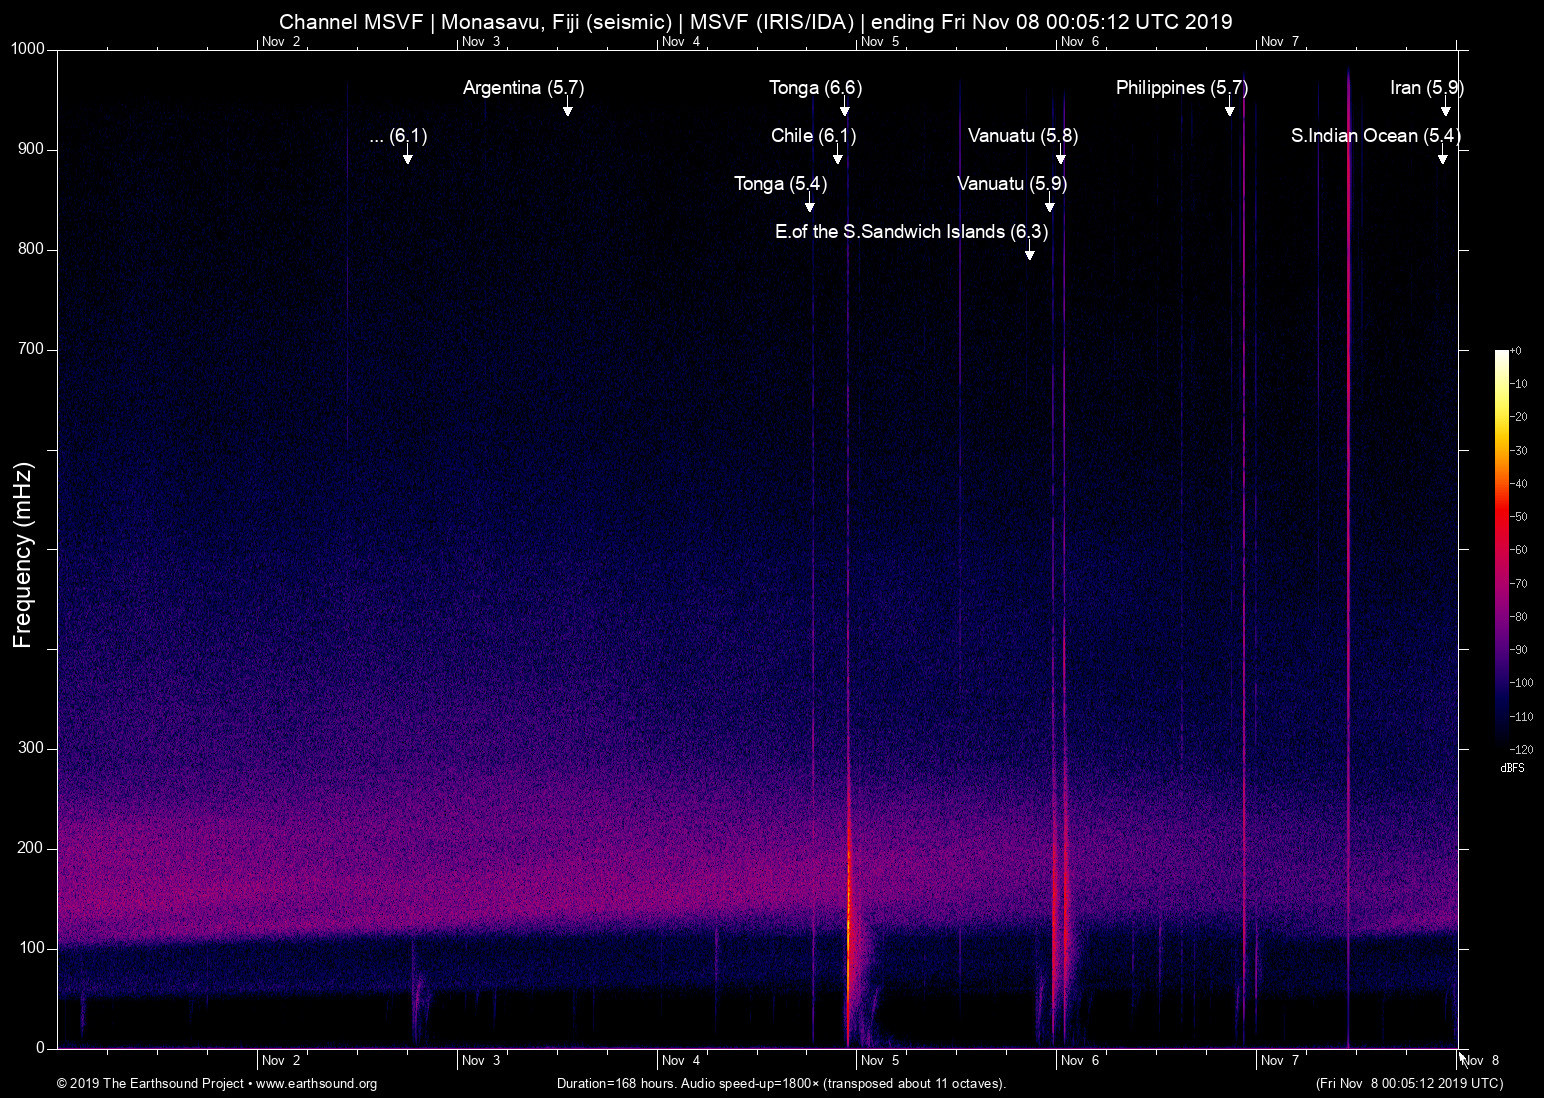Select the Vanuatu (5.8) marker arrow
Viewport: 1544px width, 1098px height.
pyautogui.click(x=1062, y=158)
